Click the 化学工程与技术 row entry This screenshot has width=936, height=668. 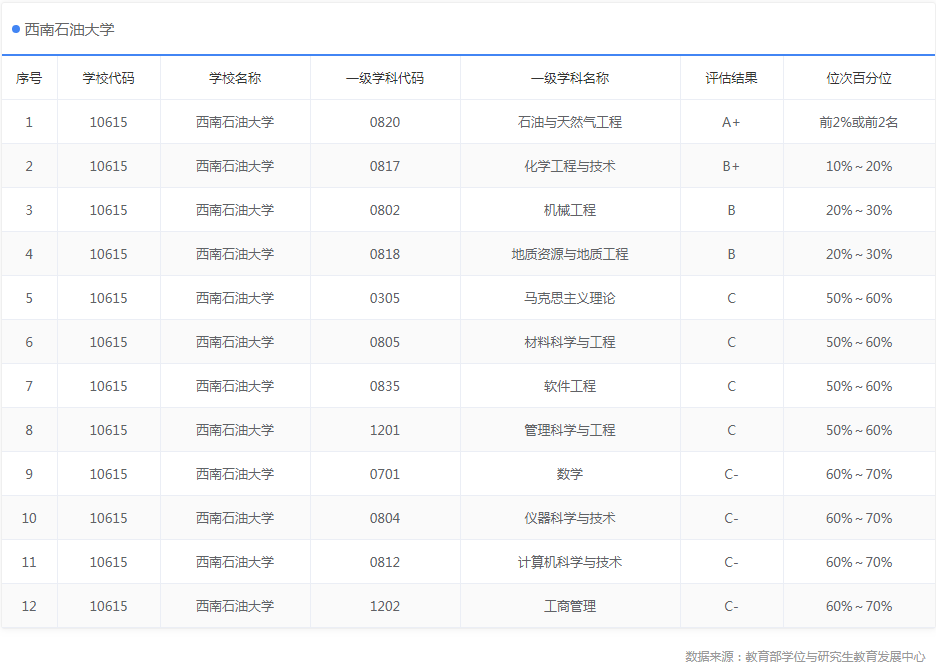pyautogui.click(x=569, y=165)
